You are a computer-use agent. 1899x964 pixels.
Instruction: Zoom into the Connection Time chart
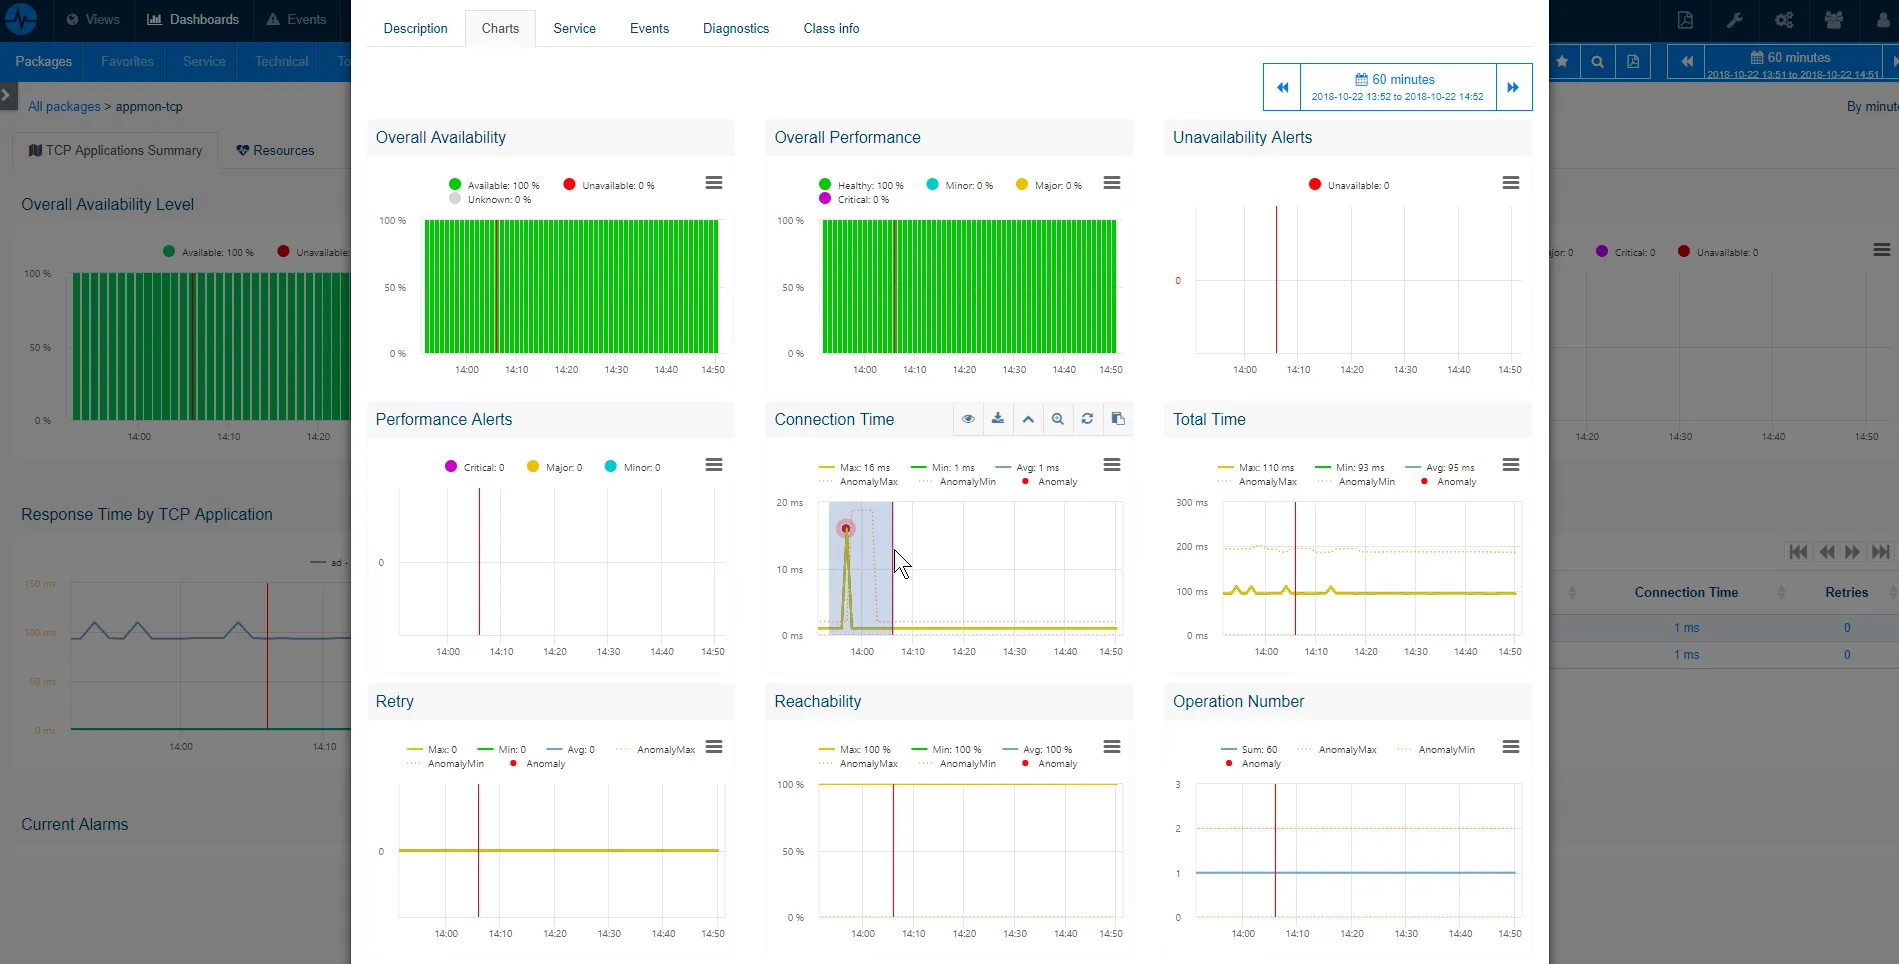pyautogui.click(x=1057, y=419)
